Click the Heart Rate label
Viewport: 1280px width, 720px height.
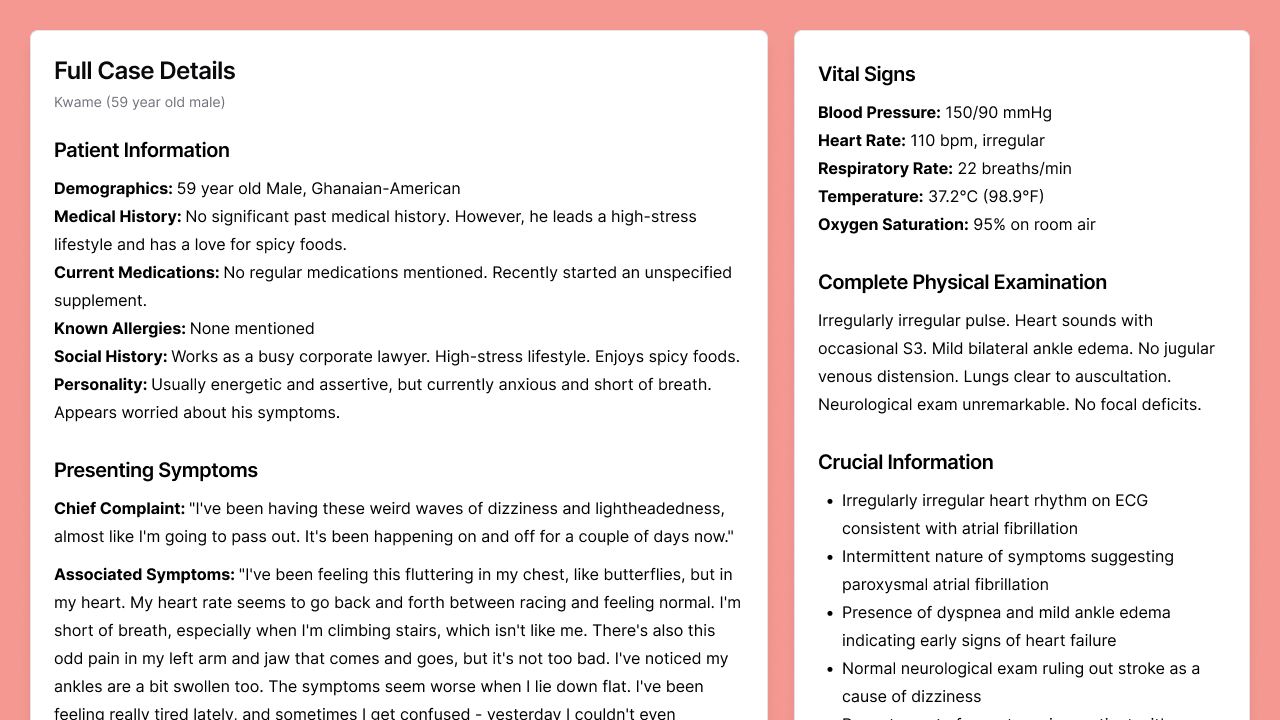861,140
